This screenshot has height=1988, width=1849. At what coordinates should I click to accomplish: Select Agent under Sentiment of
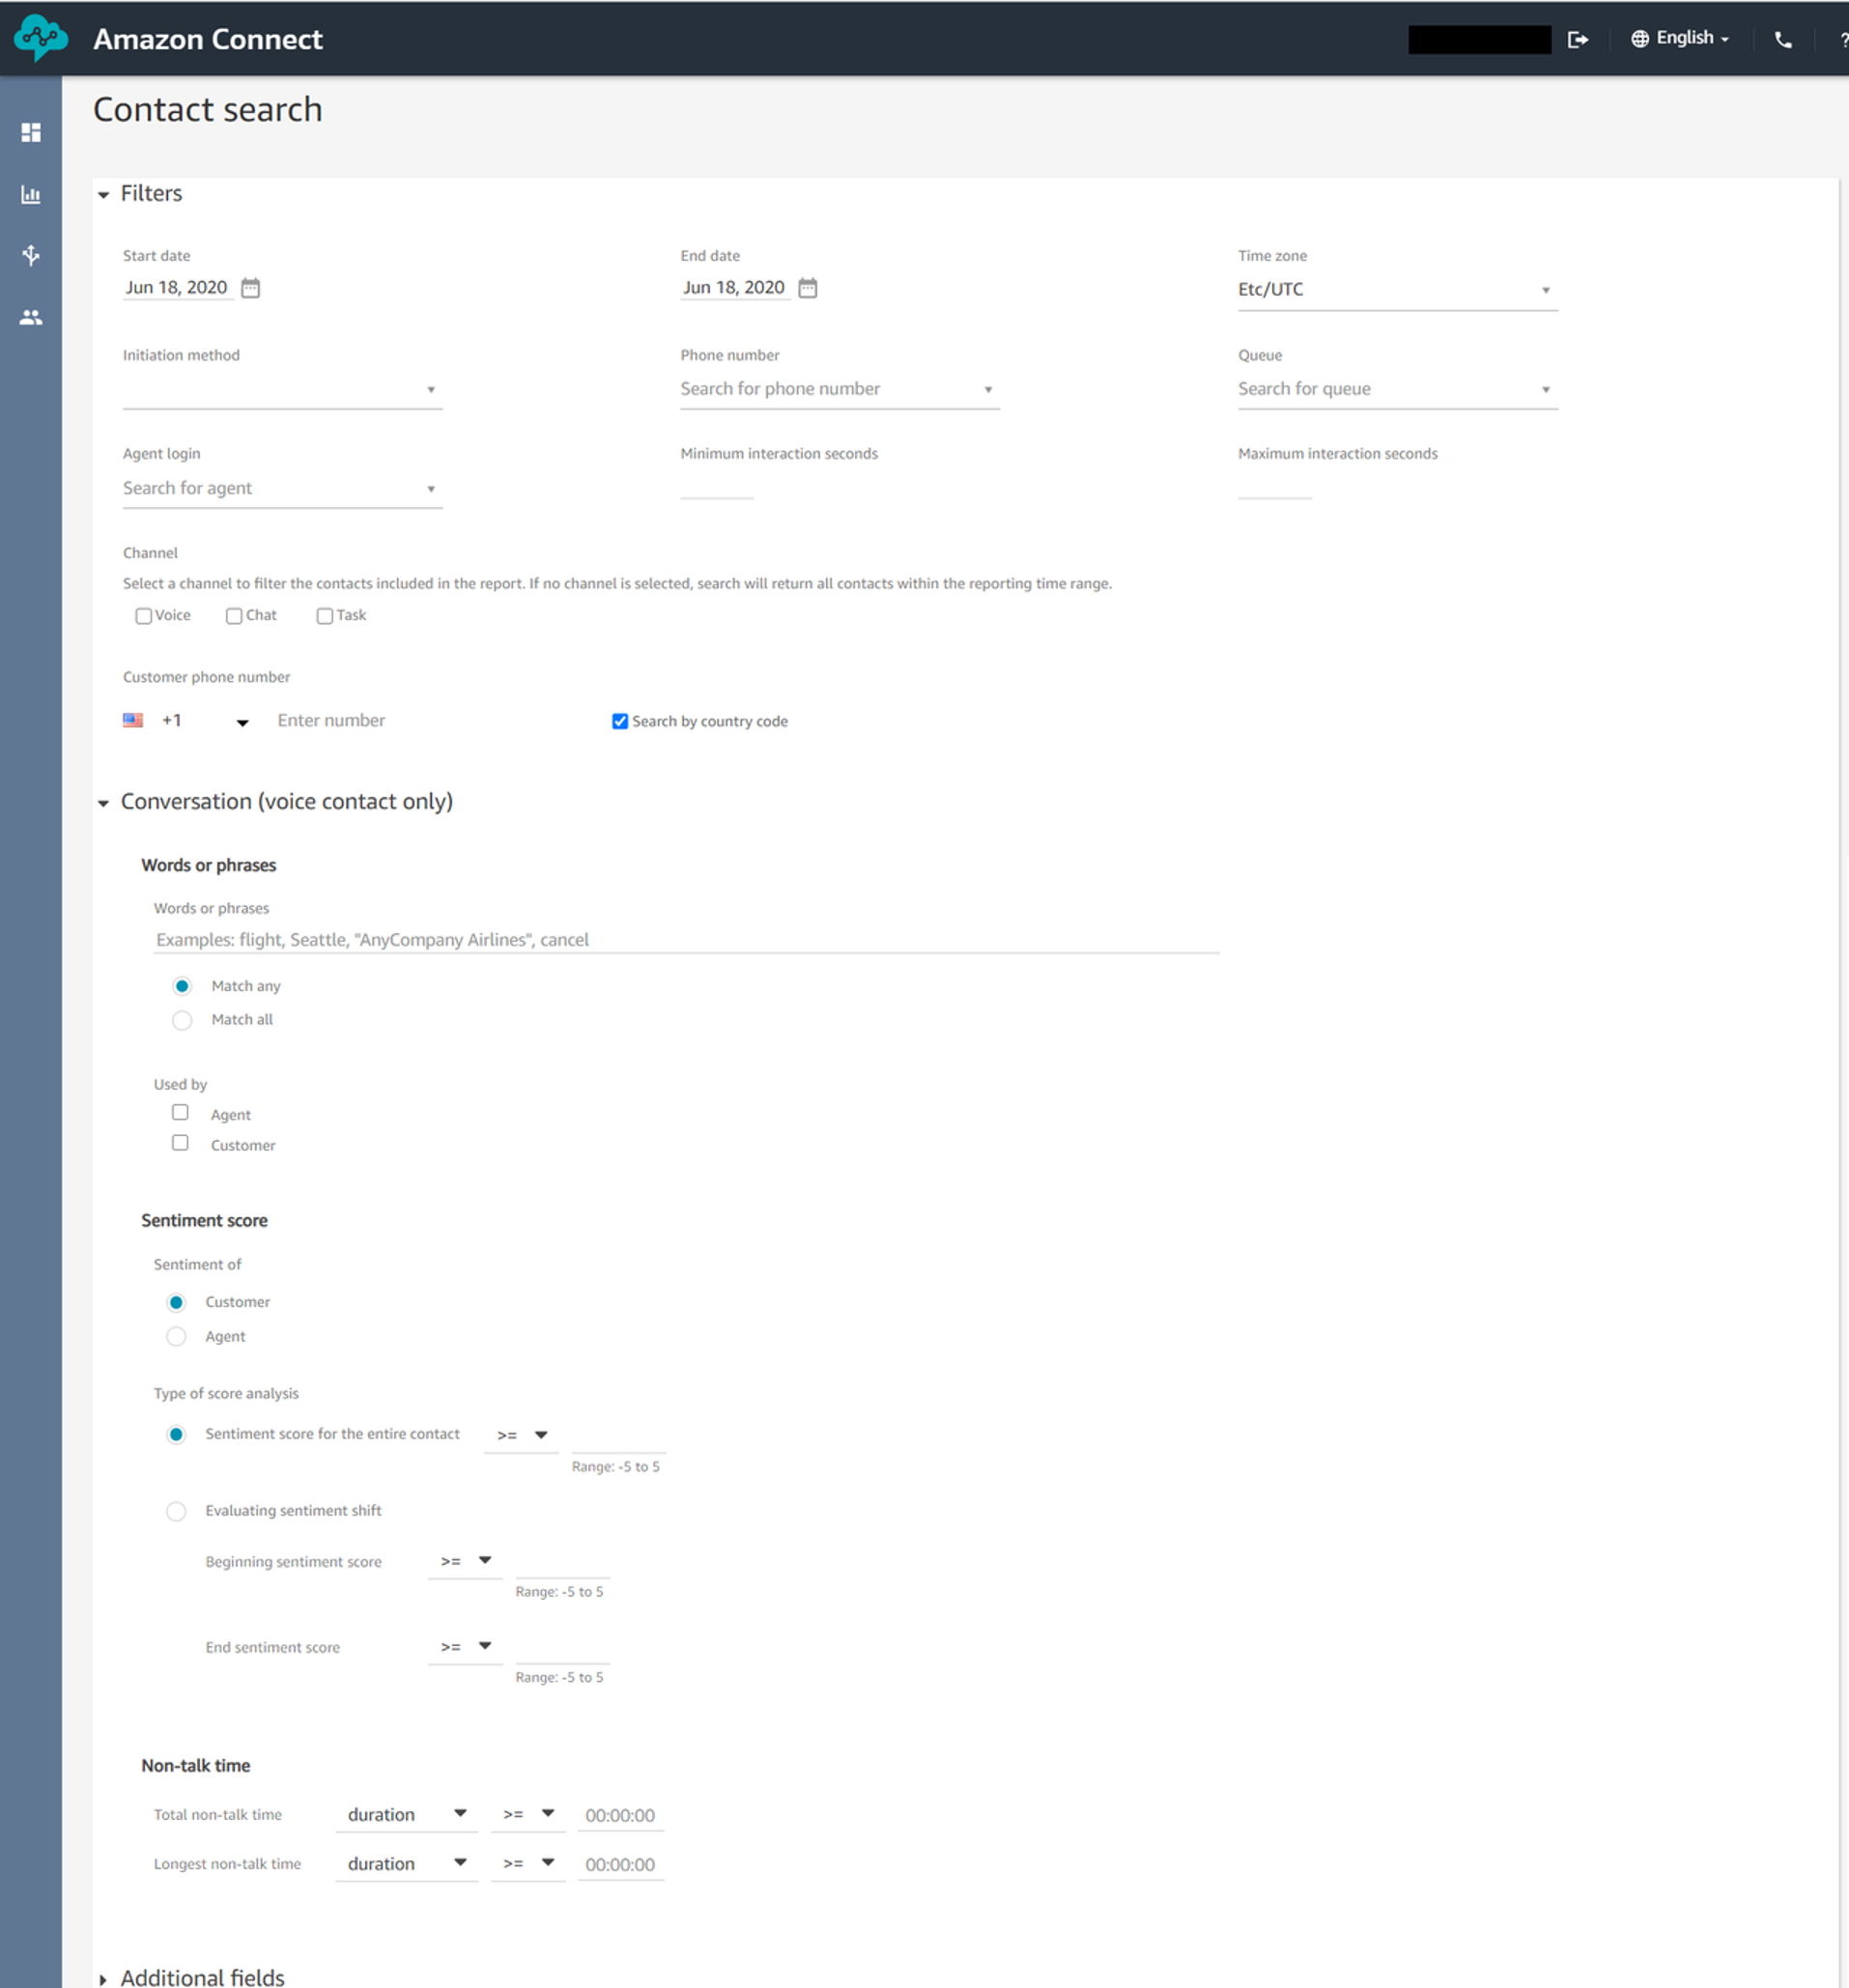[x=176, y=1336]
